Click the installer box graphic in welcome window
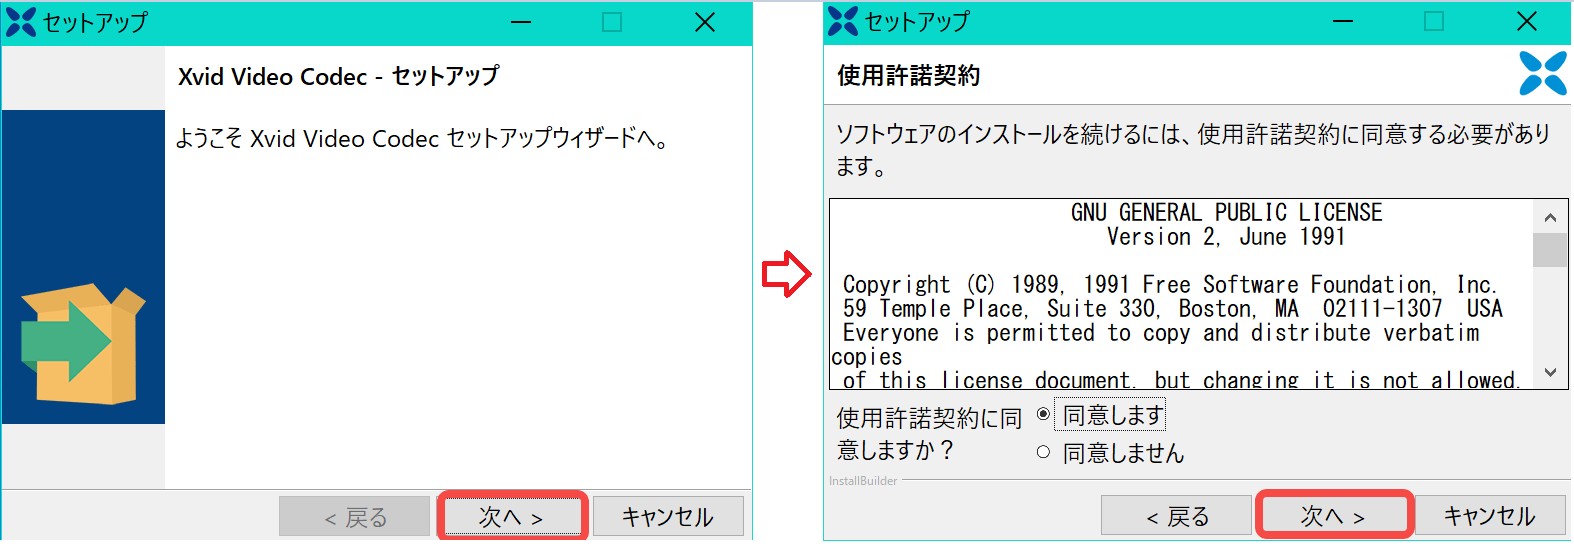 [84, 343]
